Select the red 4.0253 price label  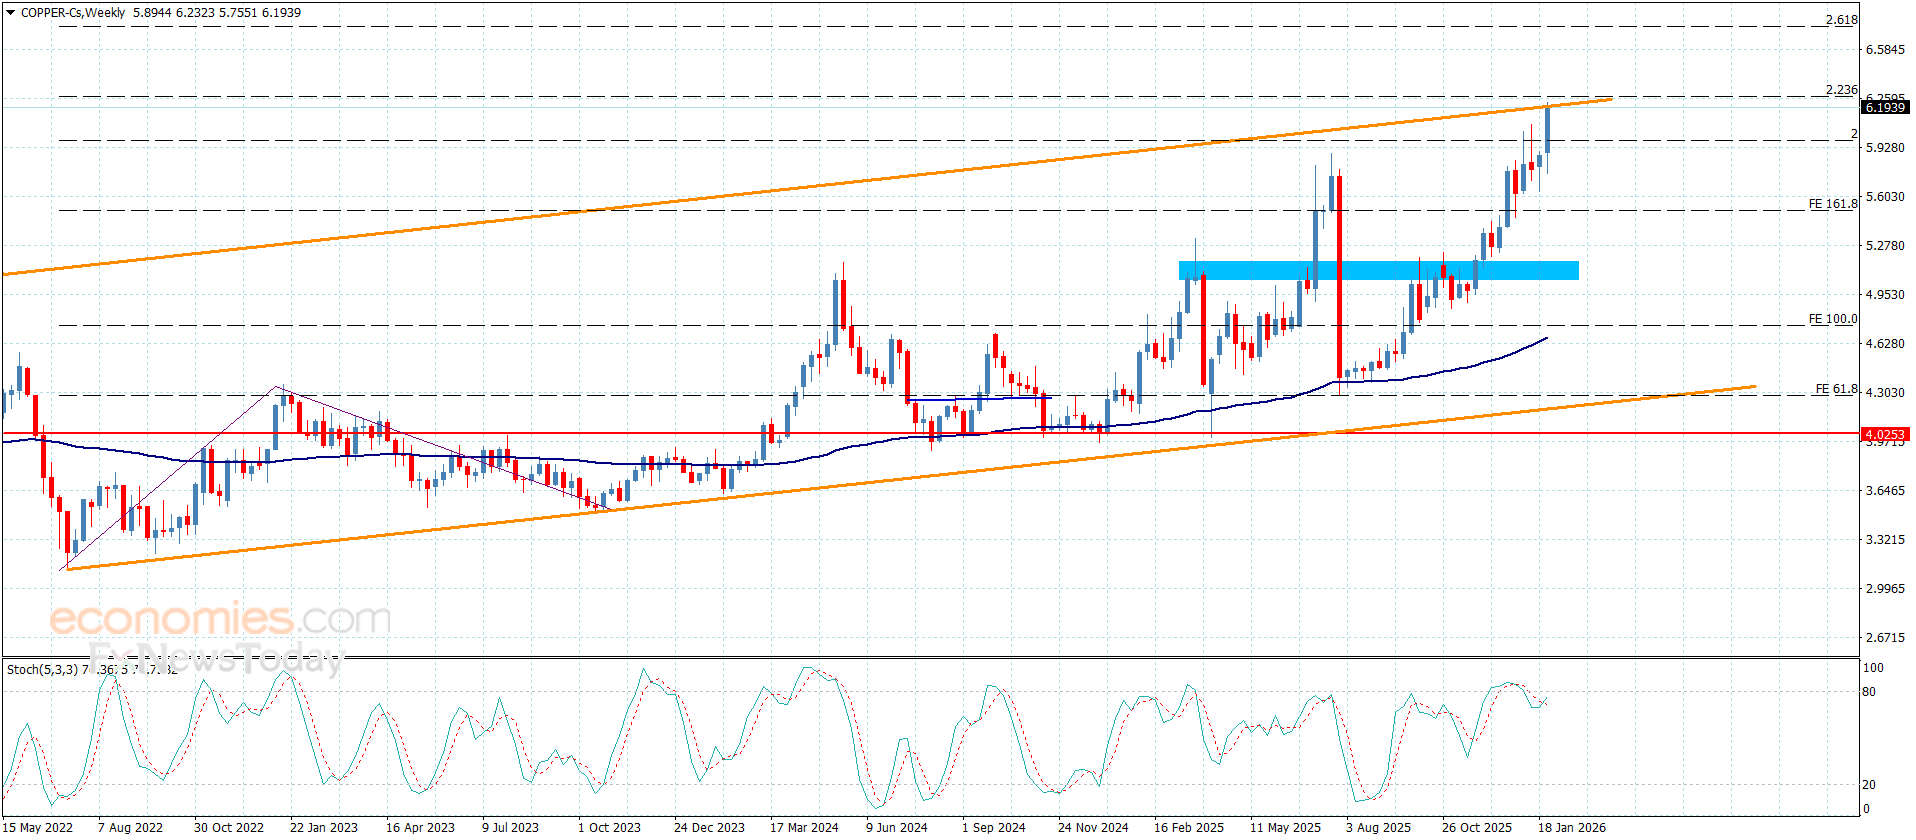[1884, 434]
